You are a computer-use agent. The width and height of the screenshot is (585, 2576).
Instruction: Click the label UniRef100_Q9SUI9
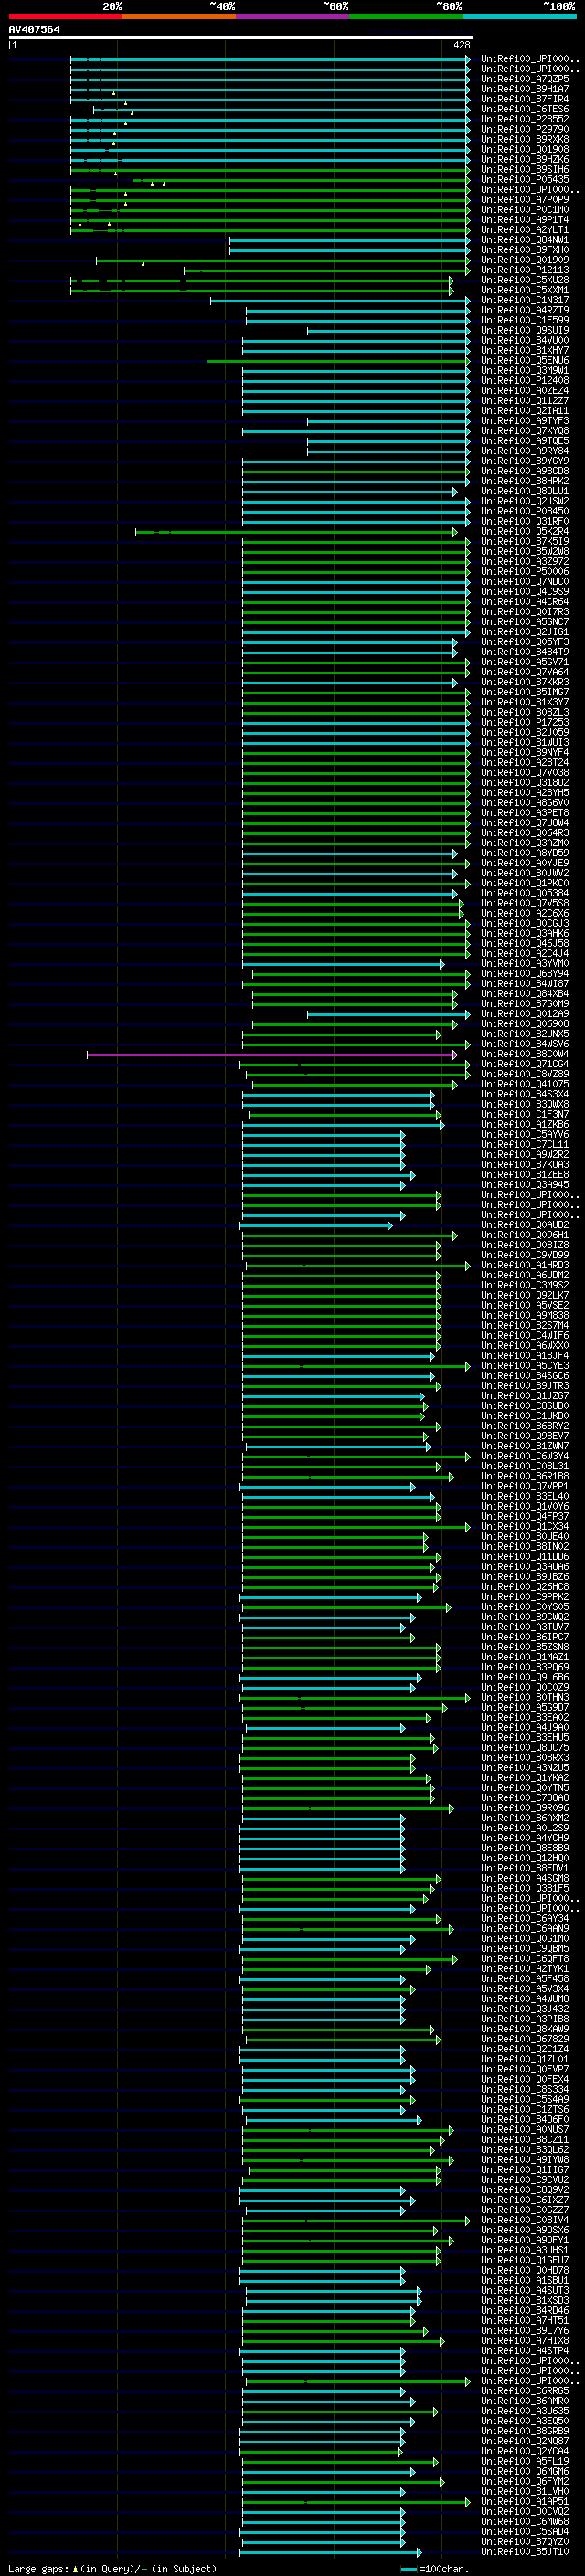(x=525, y=330)
